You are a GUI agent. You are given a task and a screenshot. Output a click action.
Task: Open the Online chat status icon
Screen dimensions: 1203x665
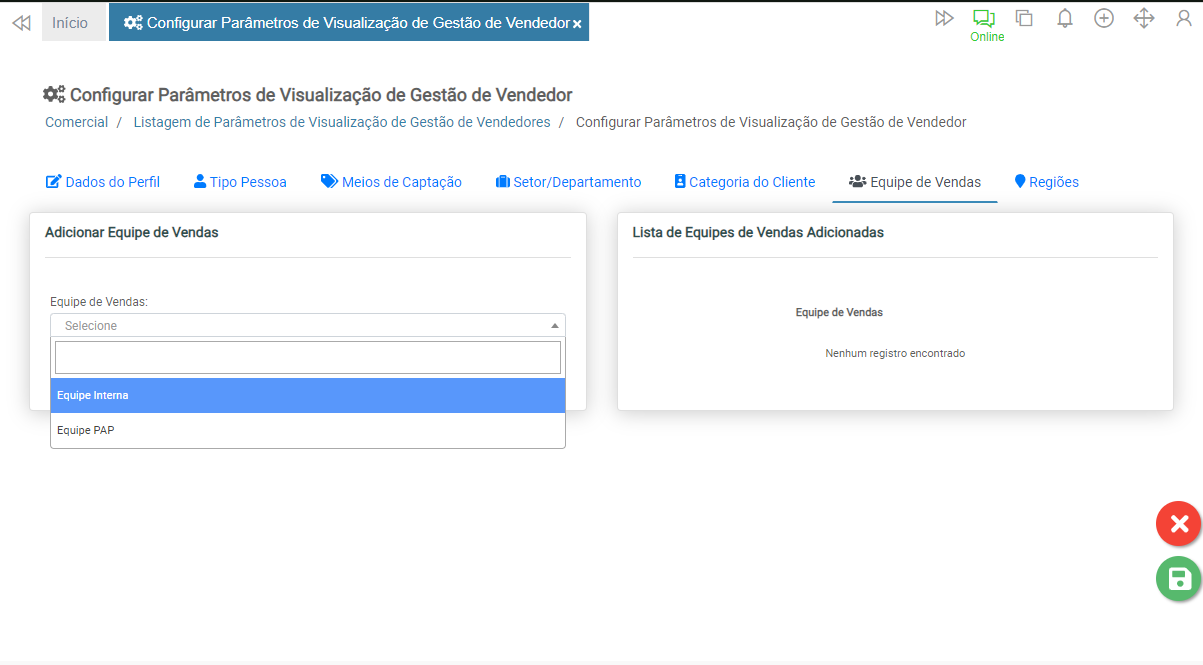pyautogui.click(x=985, y=19)
